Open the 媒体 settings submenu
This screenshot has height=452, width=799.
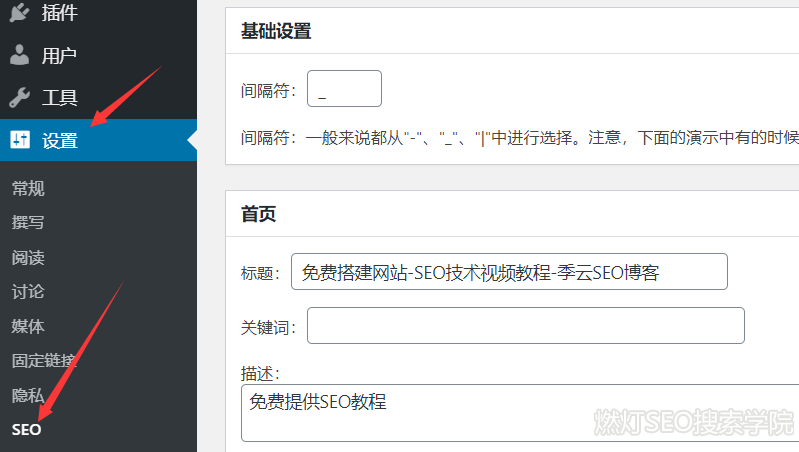coord(28,326)
